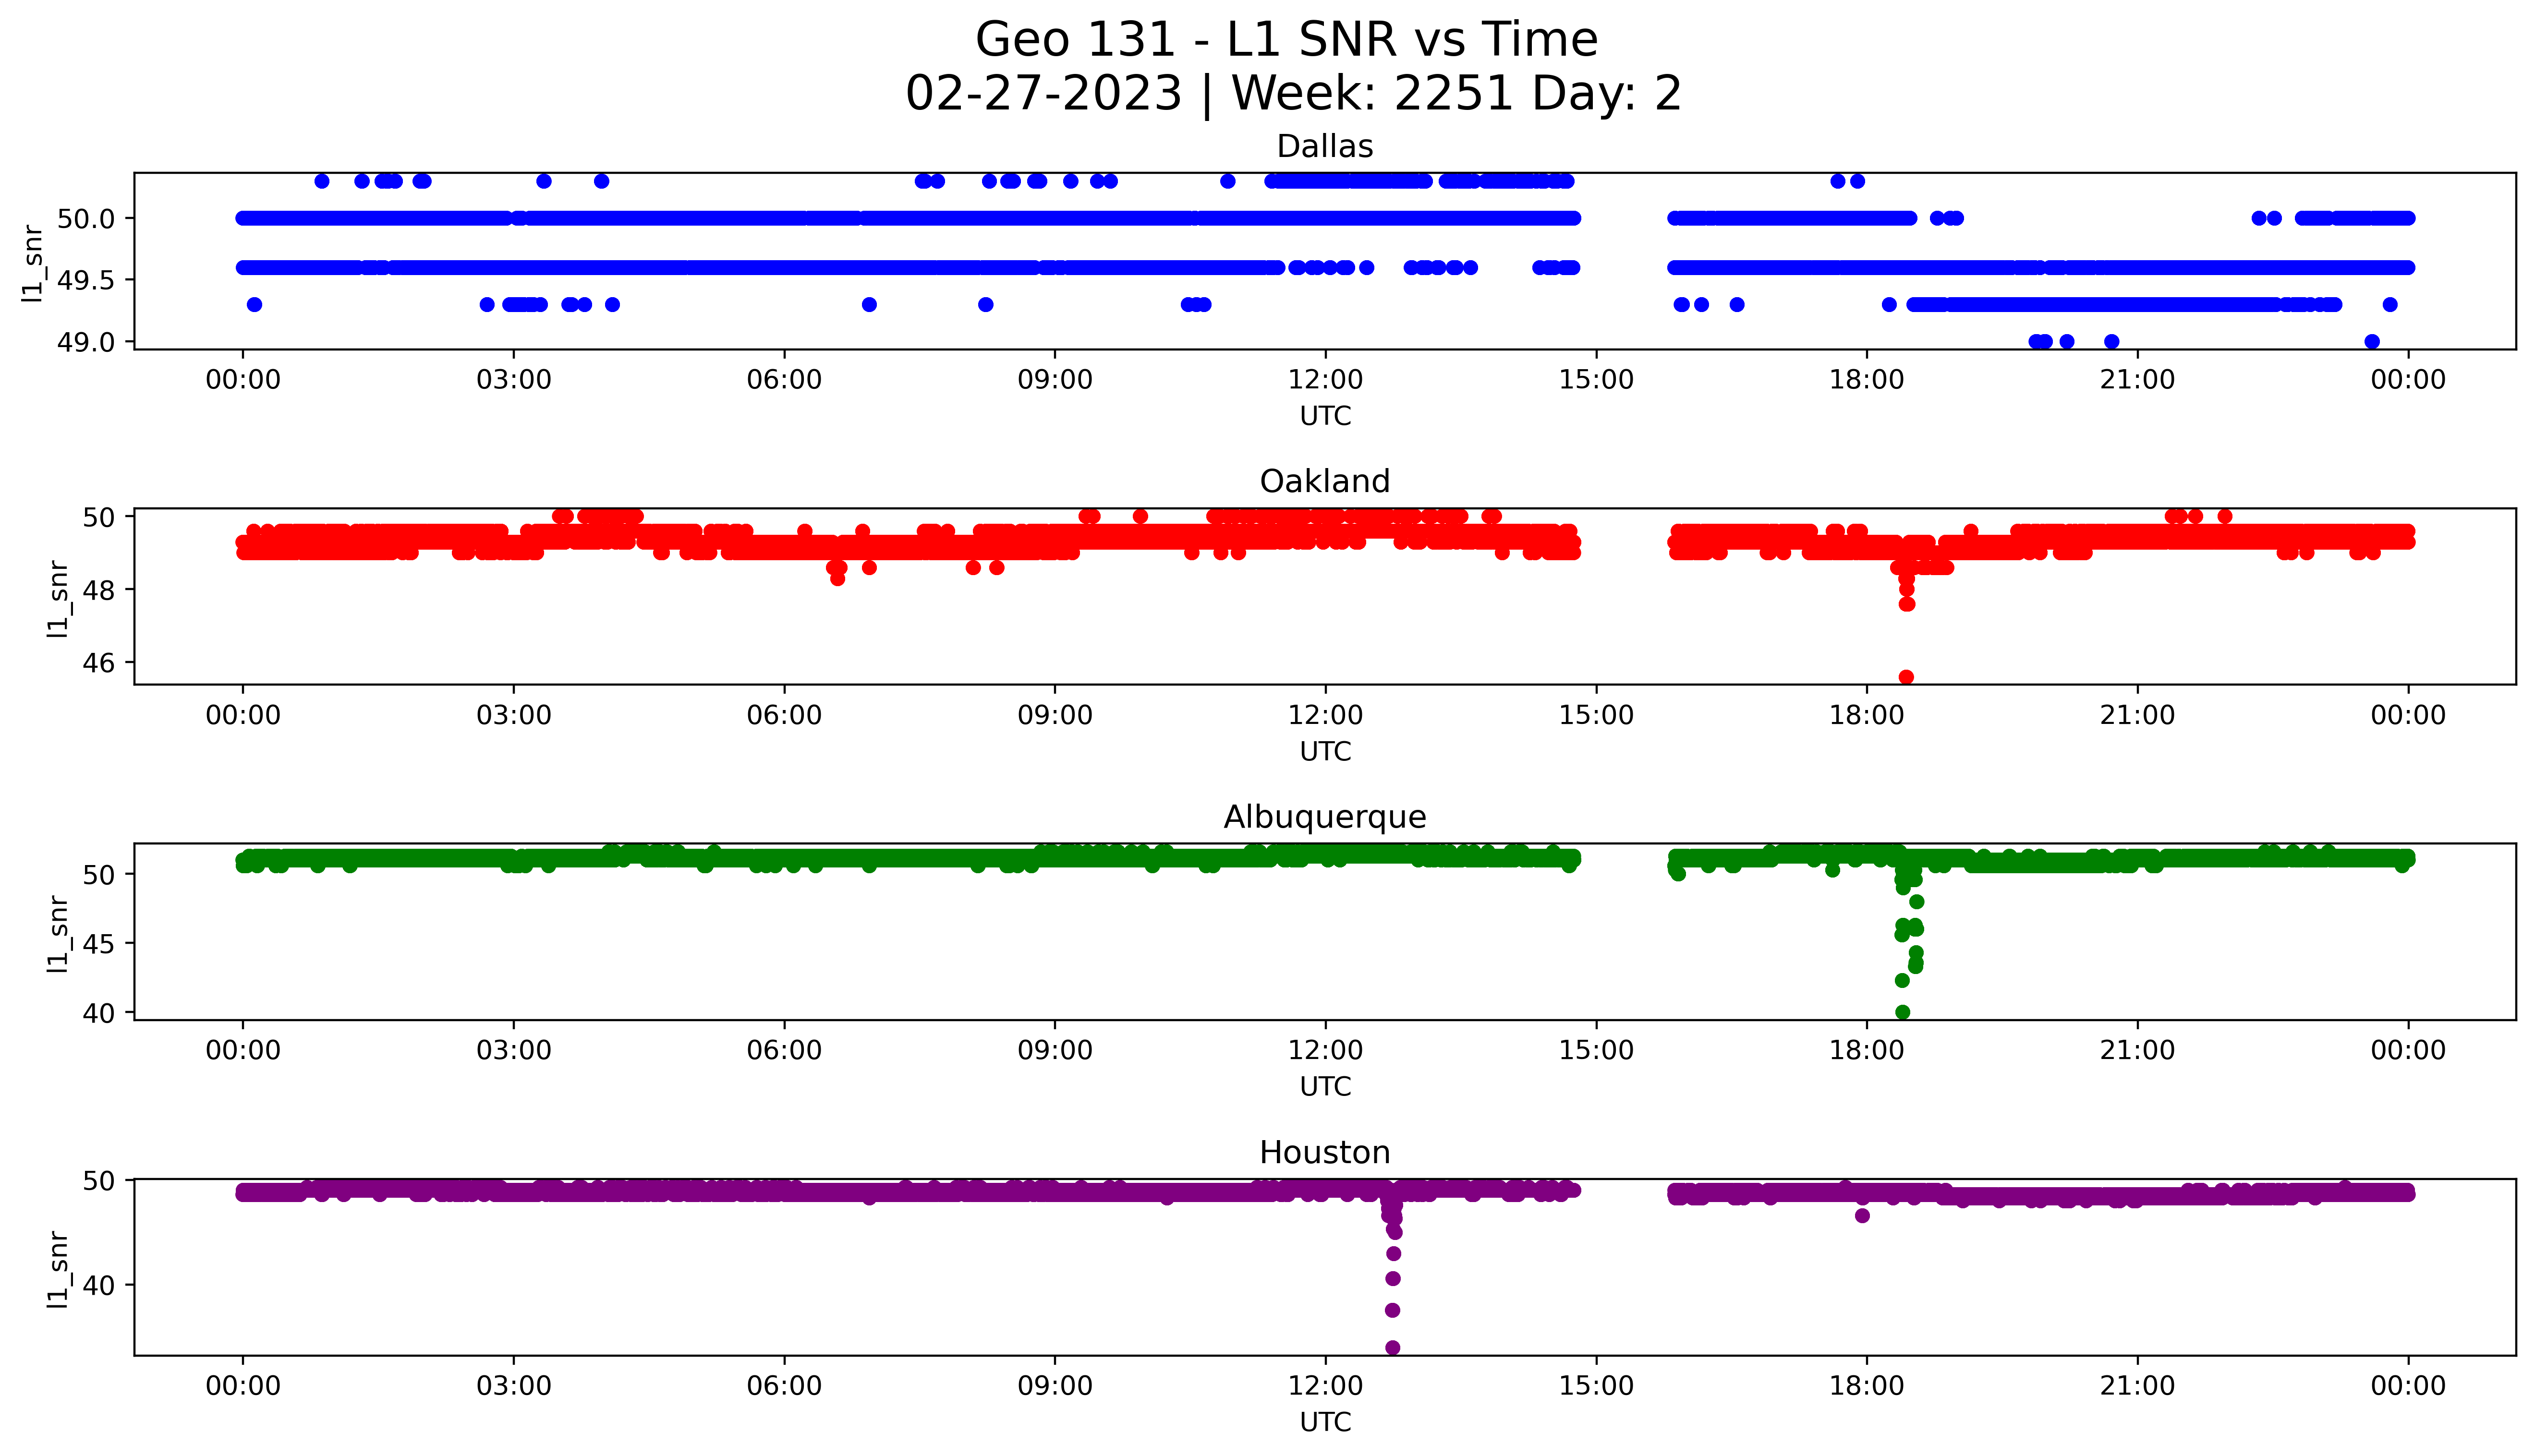This screenshot has height=1456, width=2535.
Task: Click the 03:00 x-tick under the Dallas plot
Action: [514, 380]
